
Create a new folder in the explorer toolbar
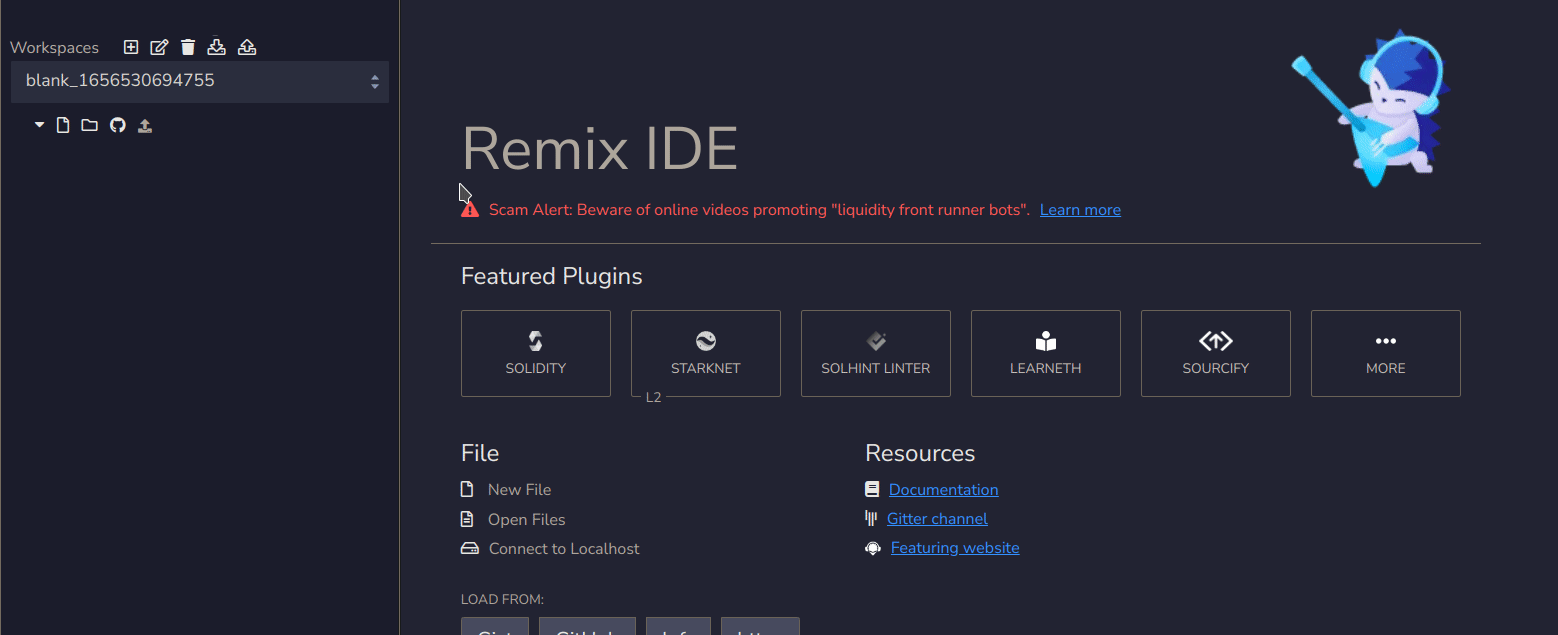click(89, 125)
